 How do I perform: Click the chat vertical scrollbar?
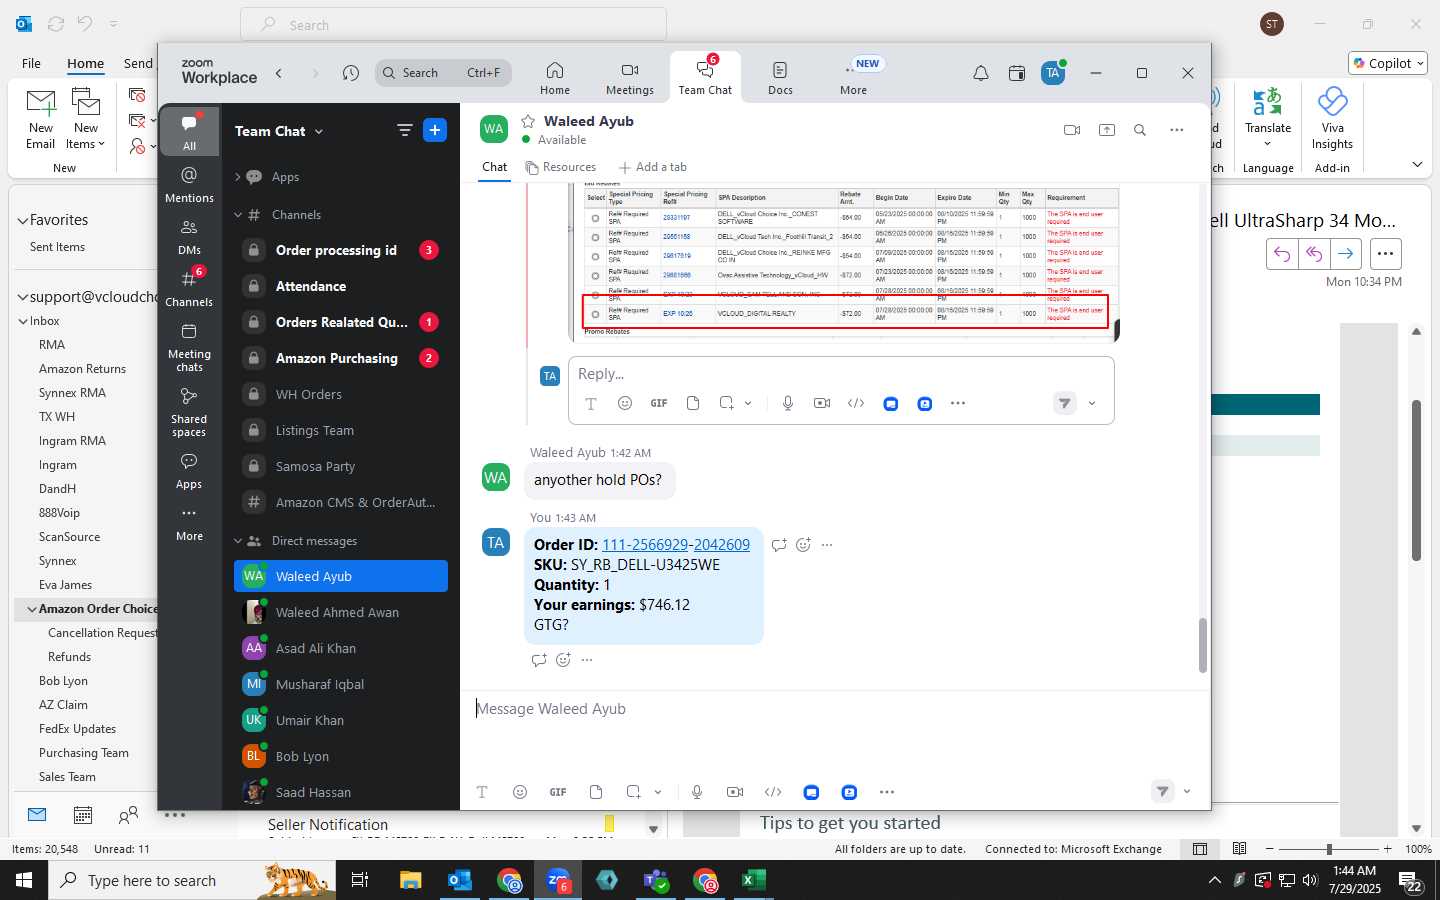[x=1202, y=645]
